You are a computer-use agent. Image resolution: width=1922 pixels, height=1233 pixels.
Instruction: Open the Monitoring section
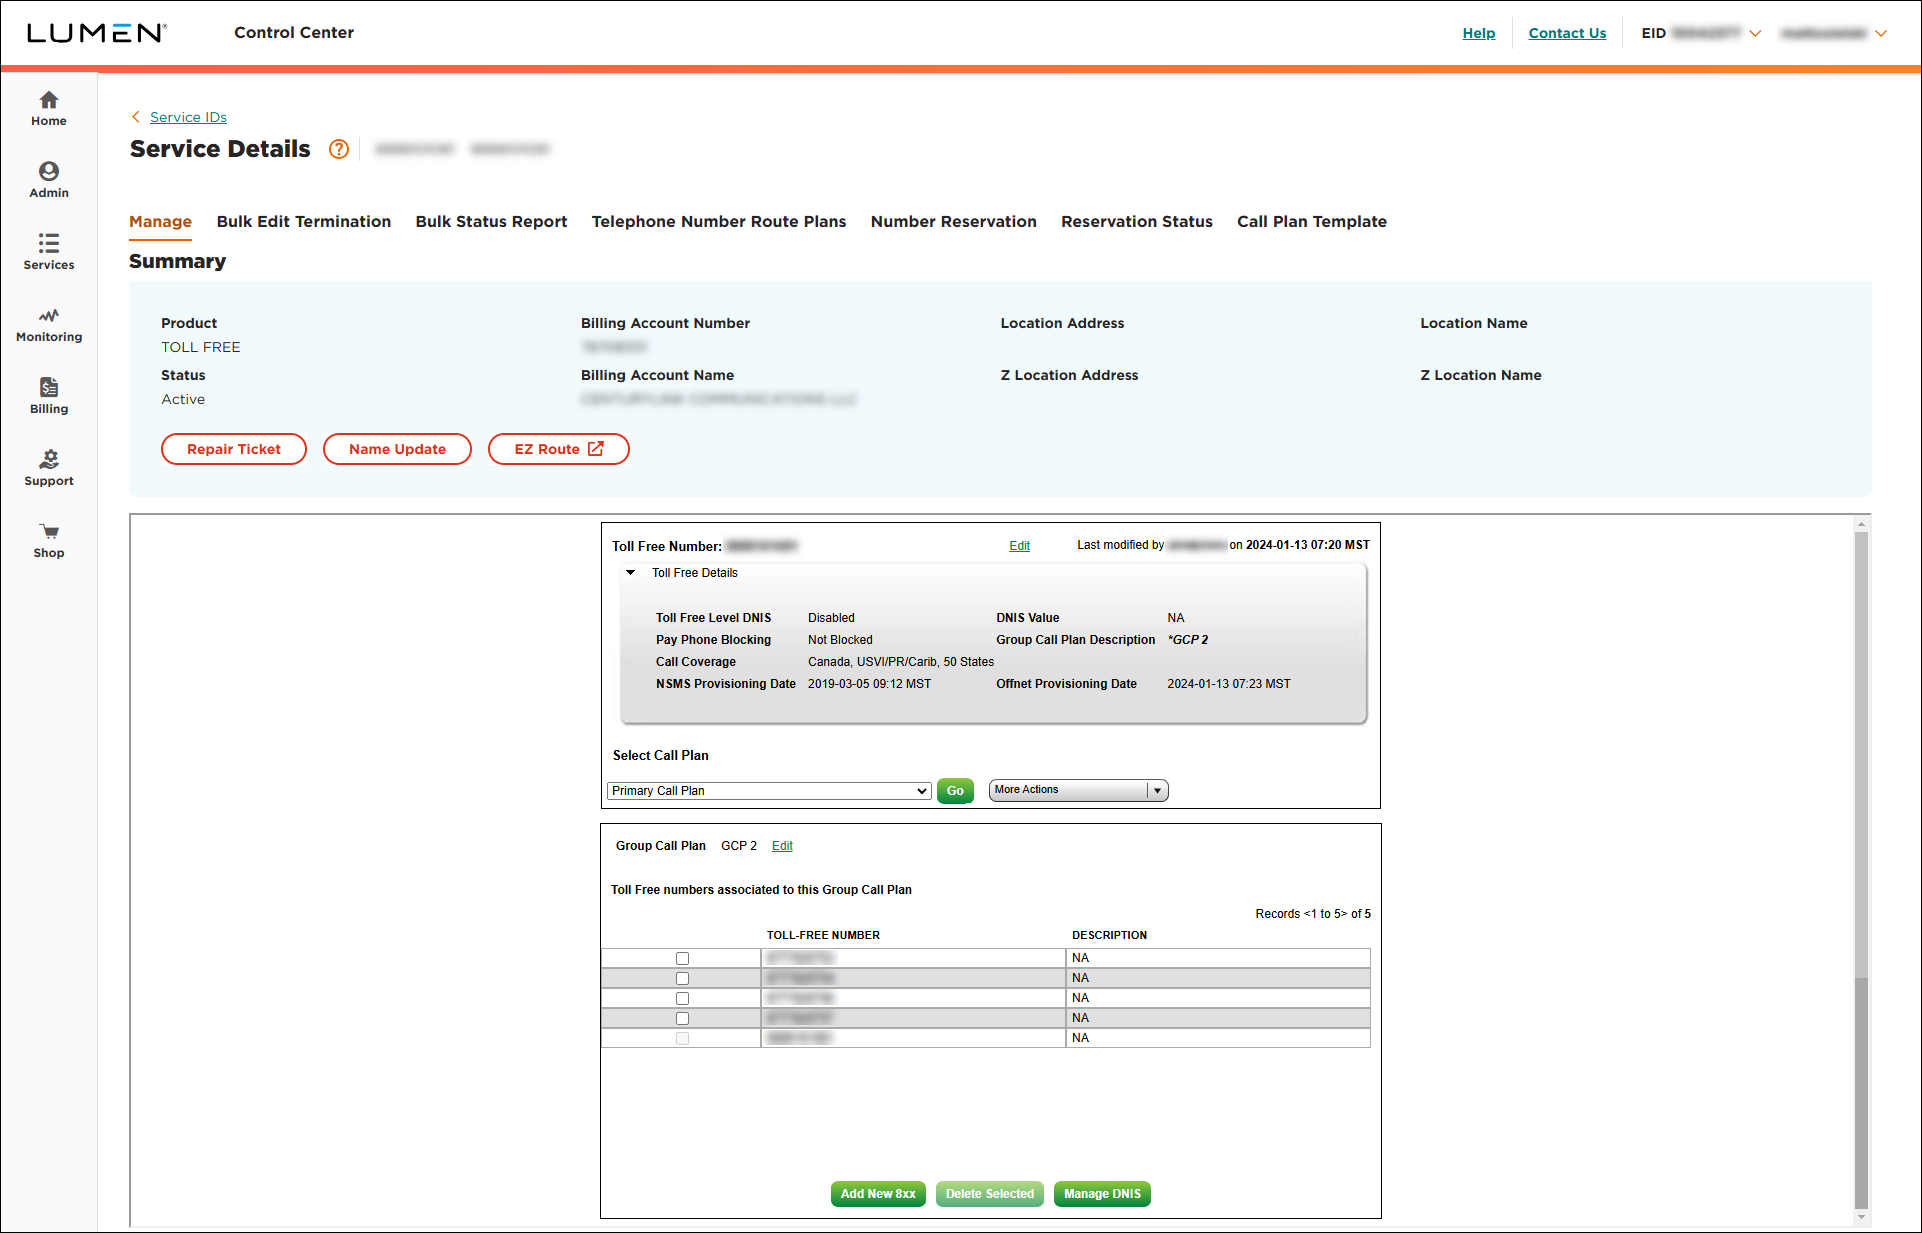(x=48, y=323)
